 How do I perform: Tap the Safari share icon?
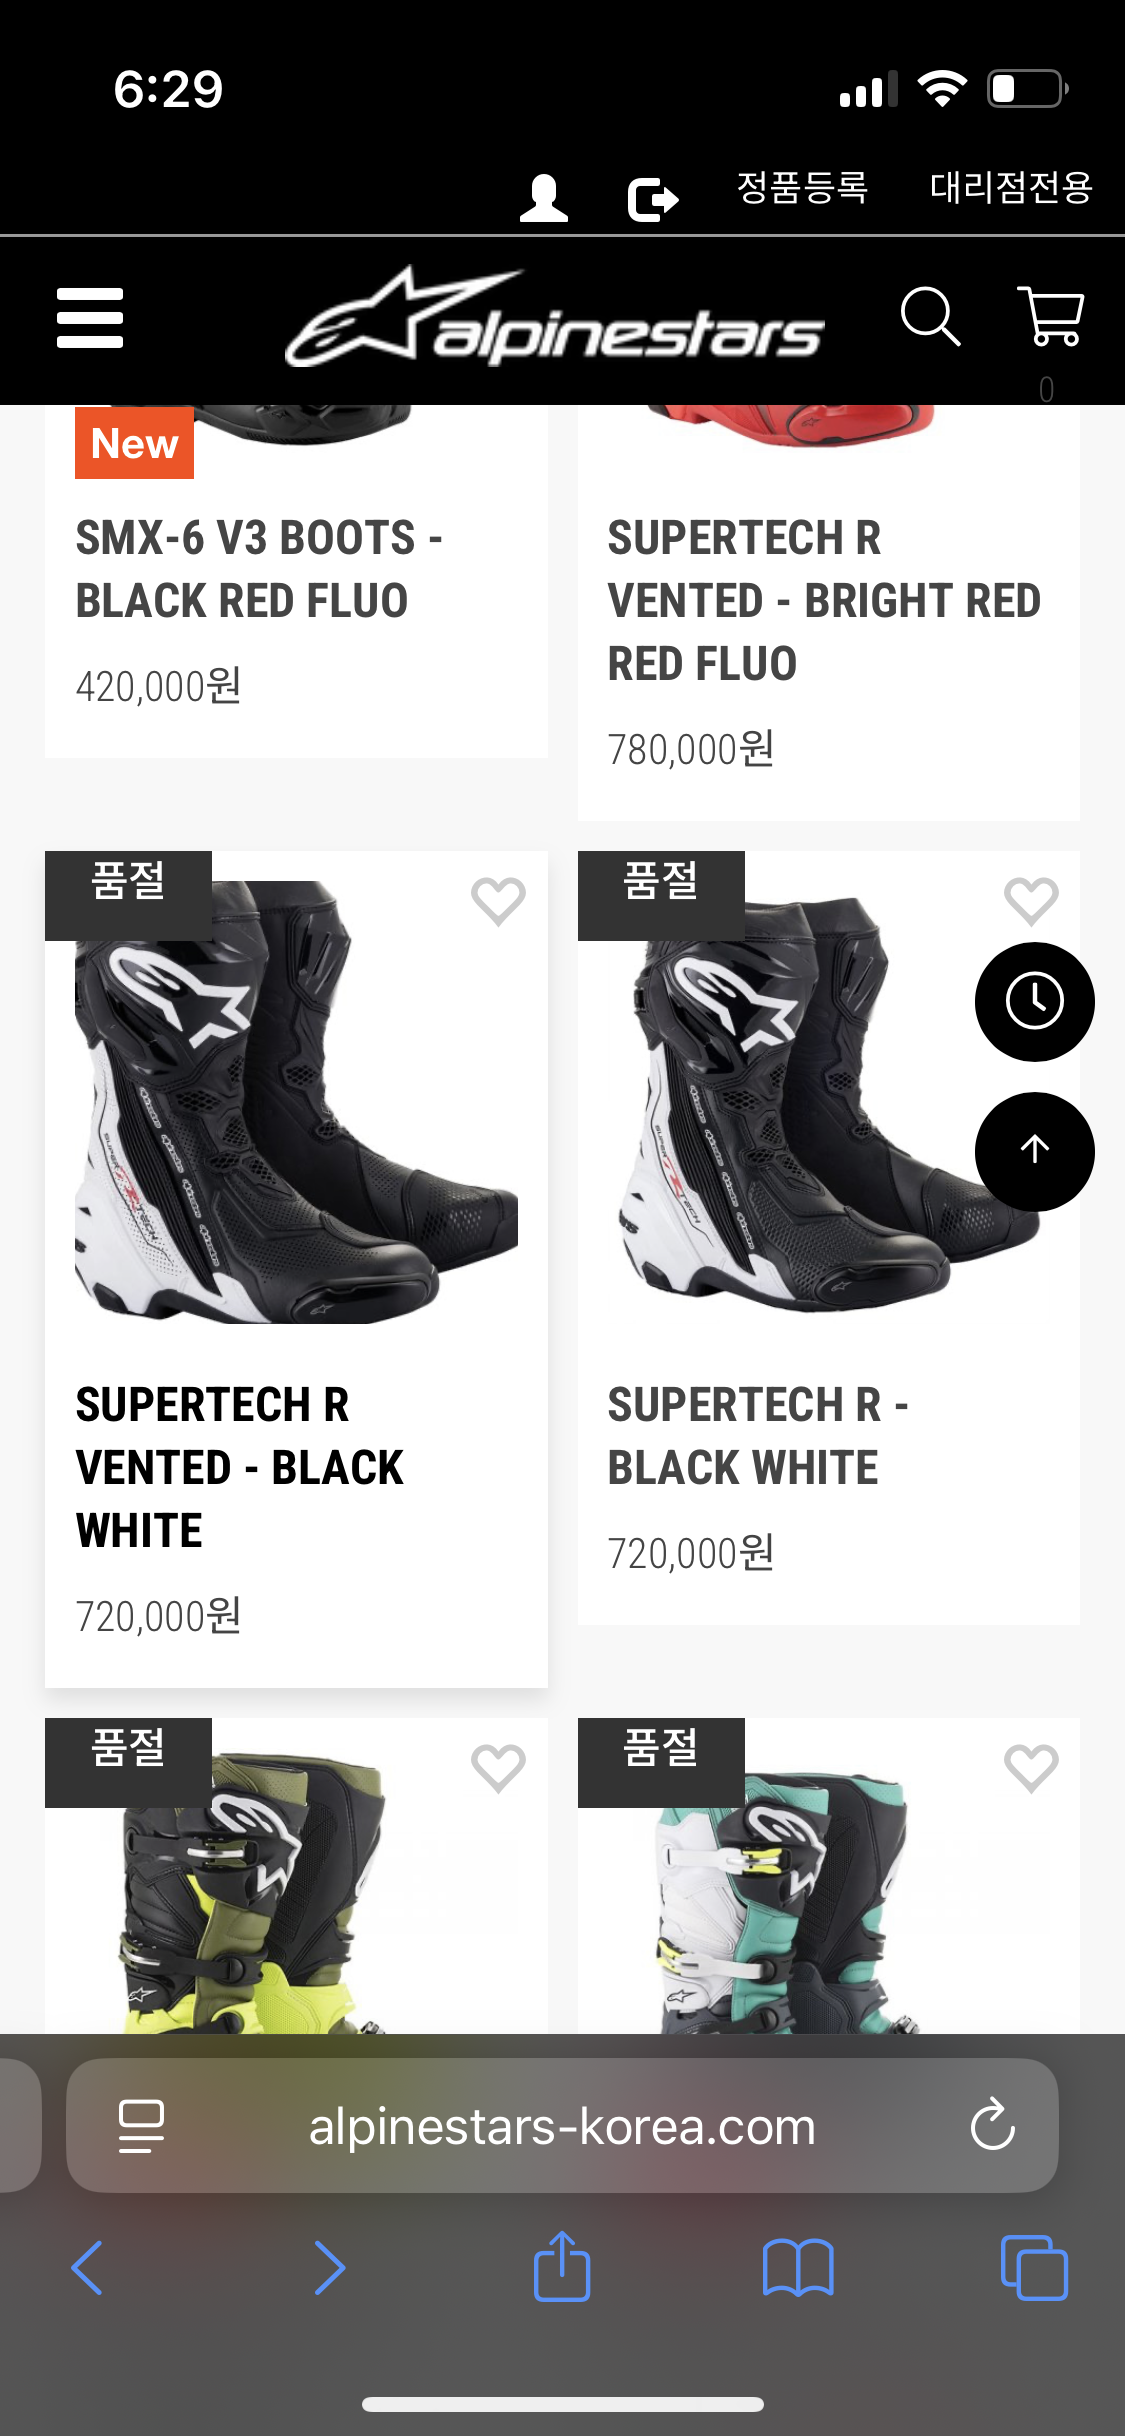click(x=562, y=2267)
